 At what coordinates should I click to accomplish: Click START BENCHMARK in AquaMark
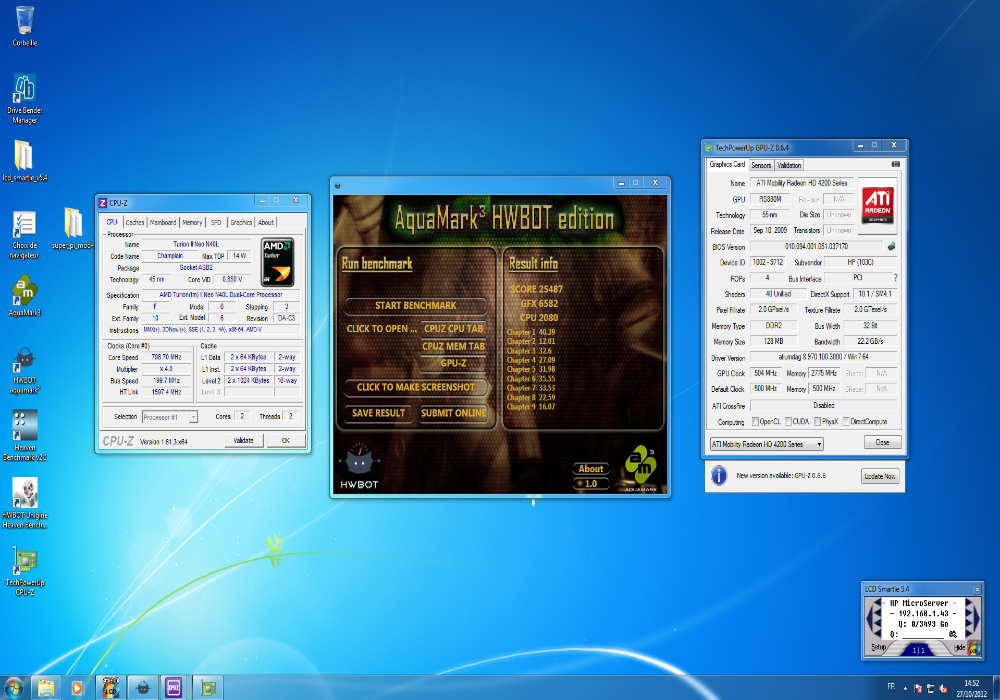(x=416, y=306)
